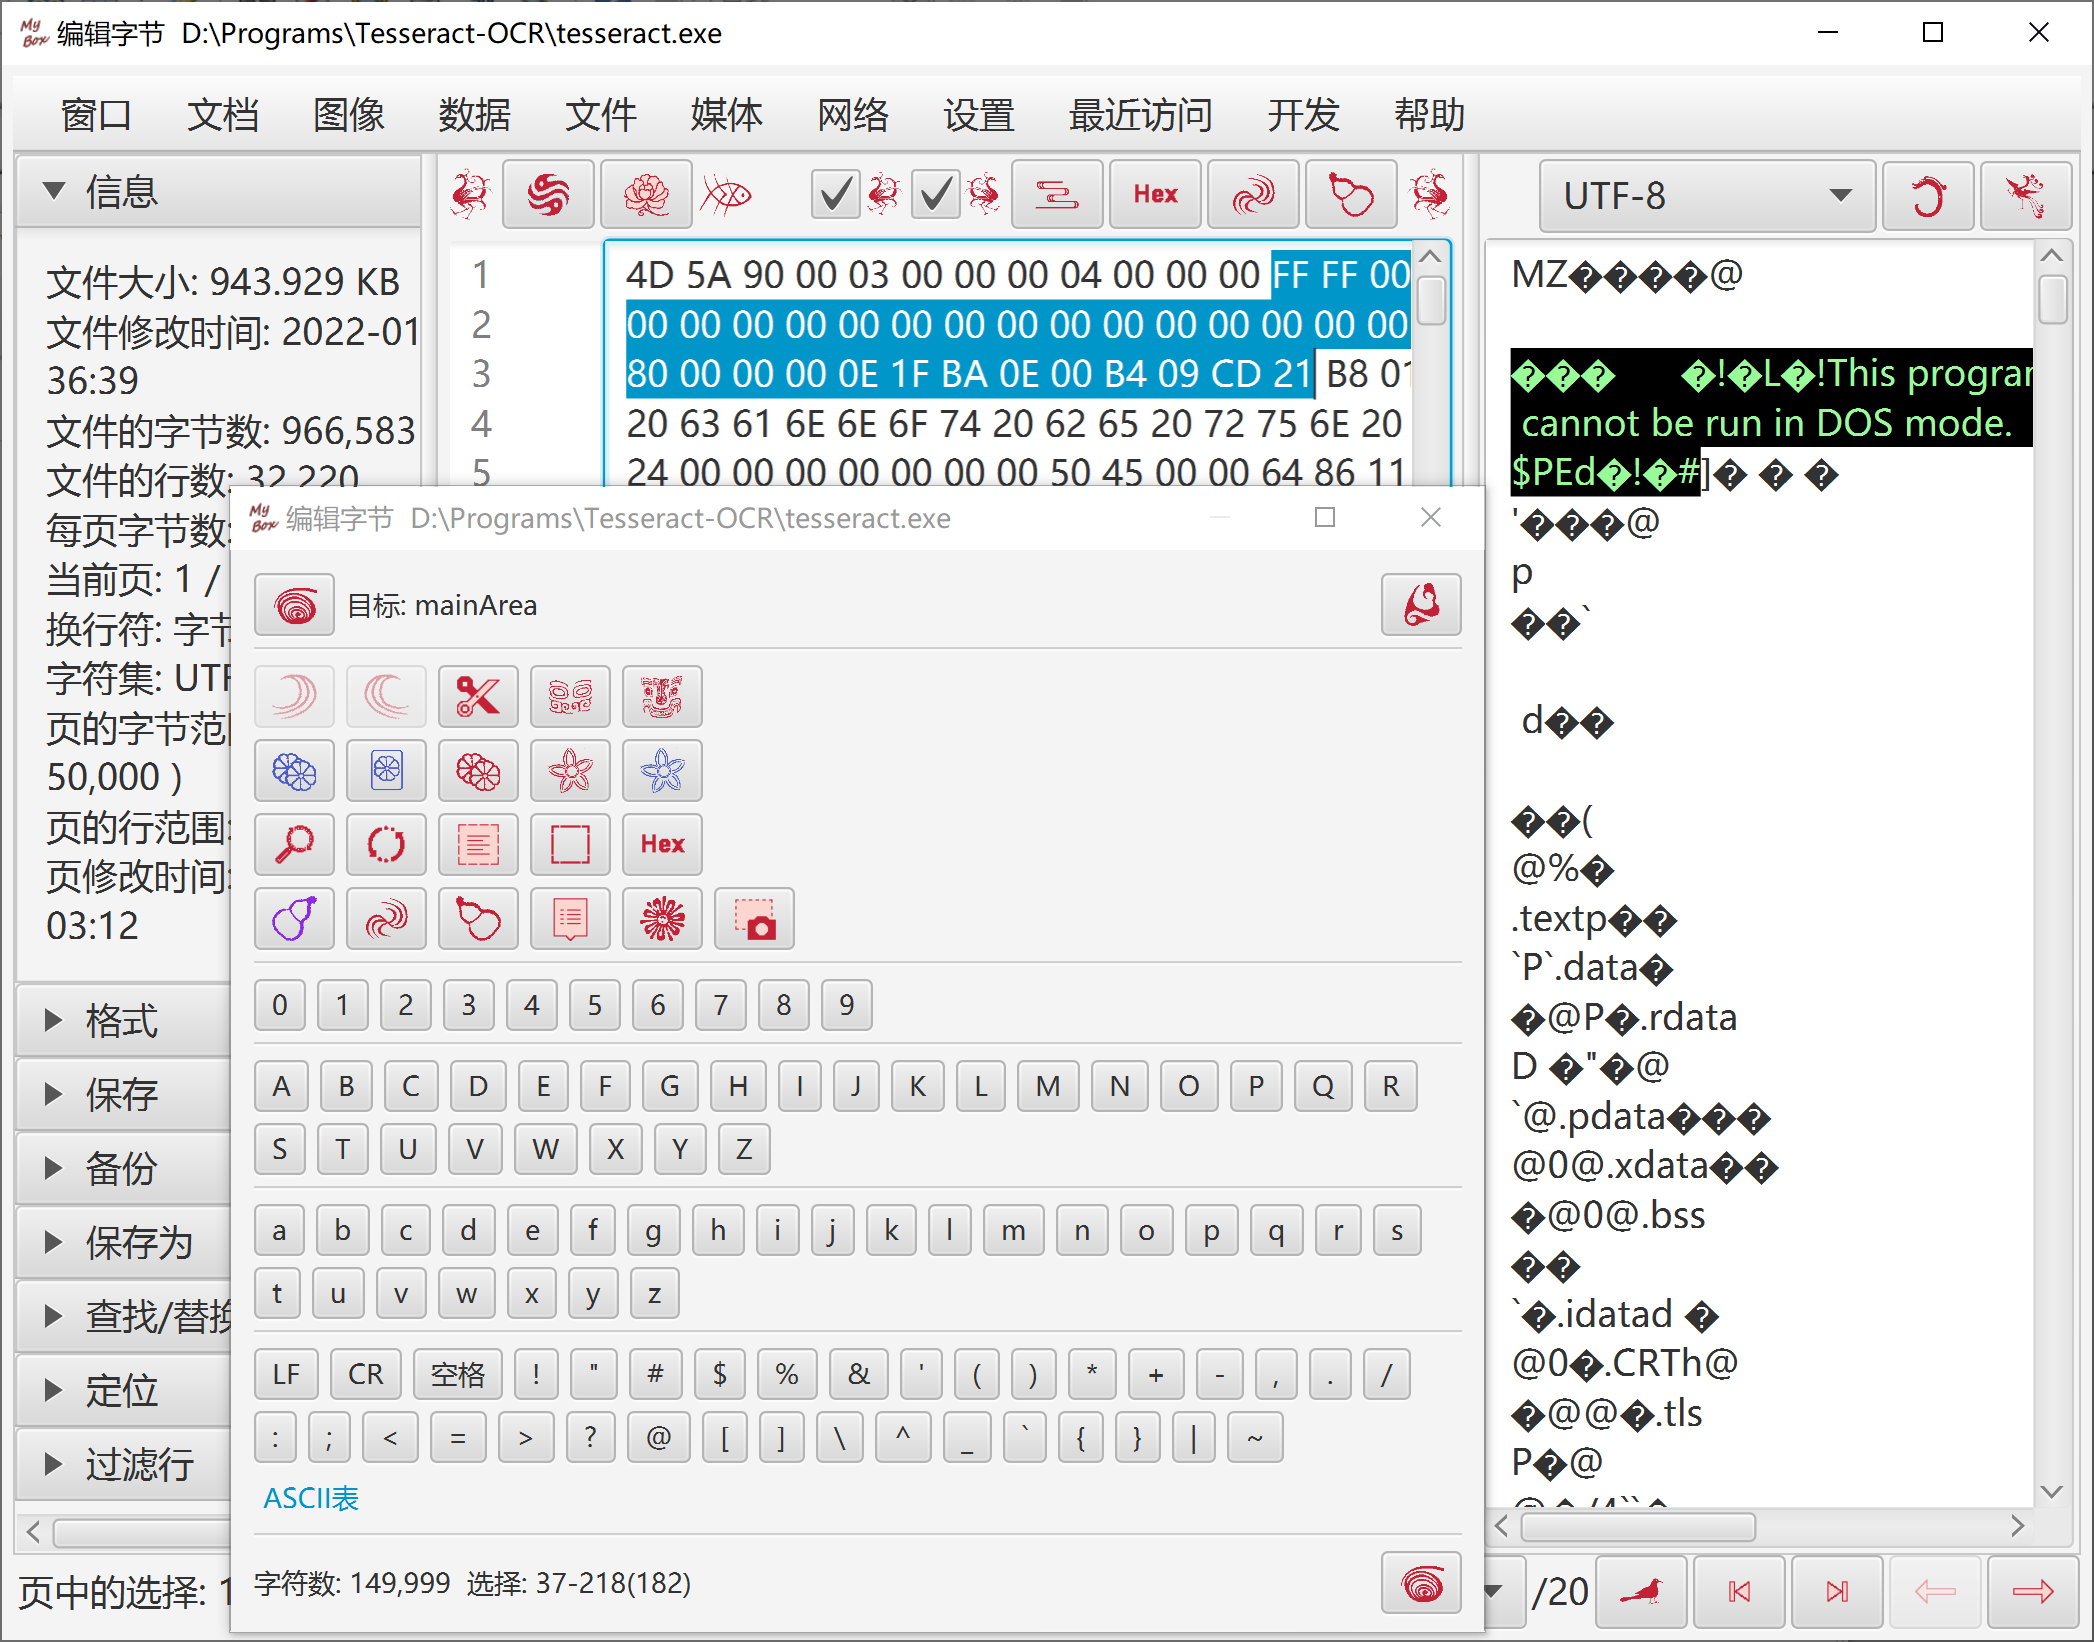Screen dimensions: 2094x1642
Task: Click the CR key button
Action: (365, 1374)
